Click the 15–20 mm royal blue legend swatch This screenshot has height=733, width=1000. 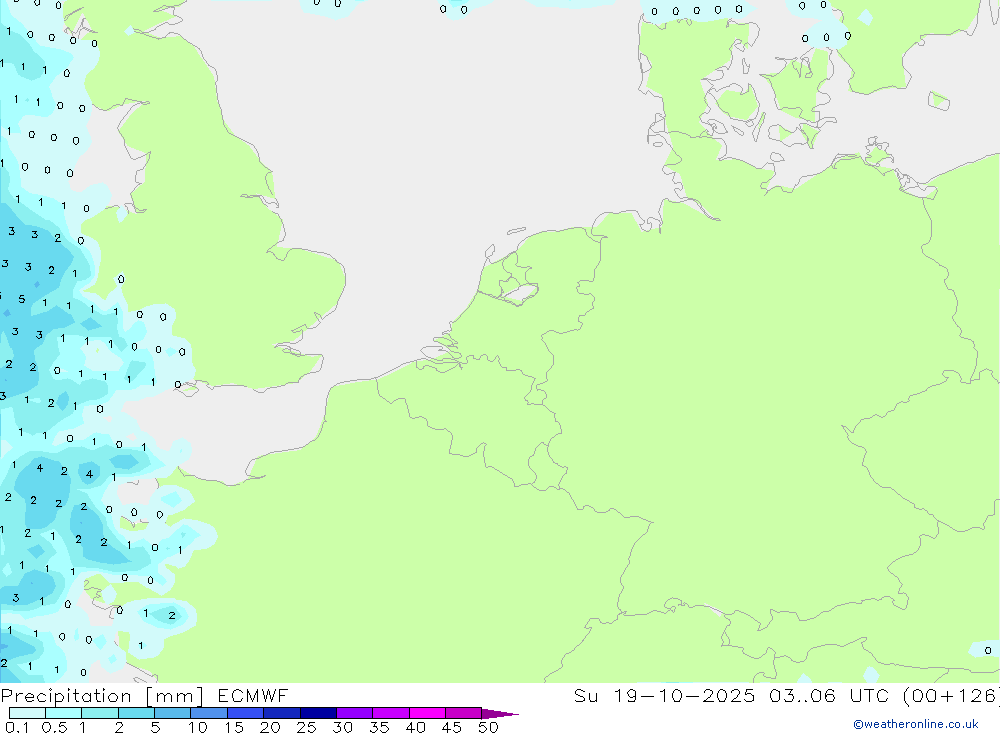tap(246, 713)
